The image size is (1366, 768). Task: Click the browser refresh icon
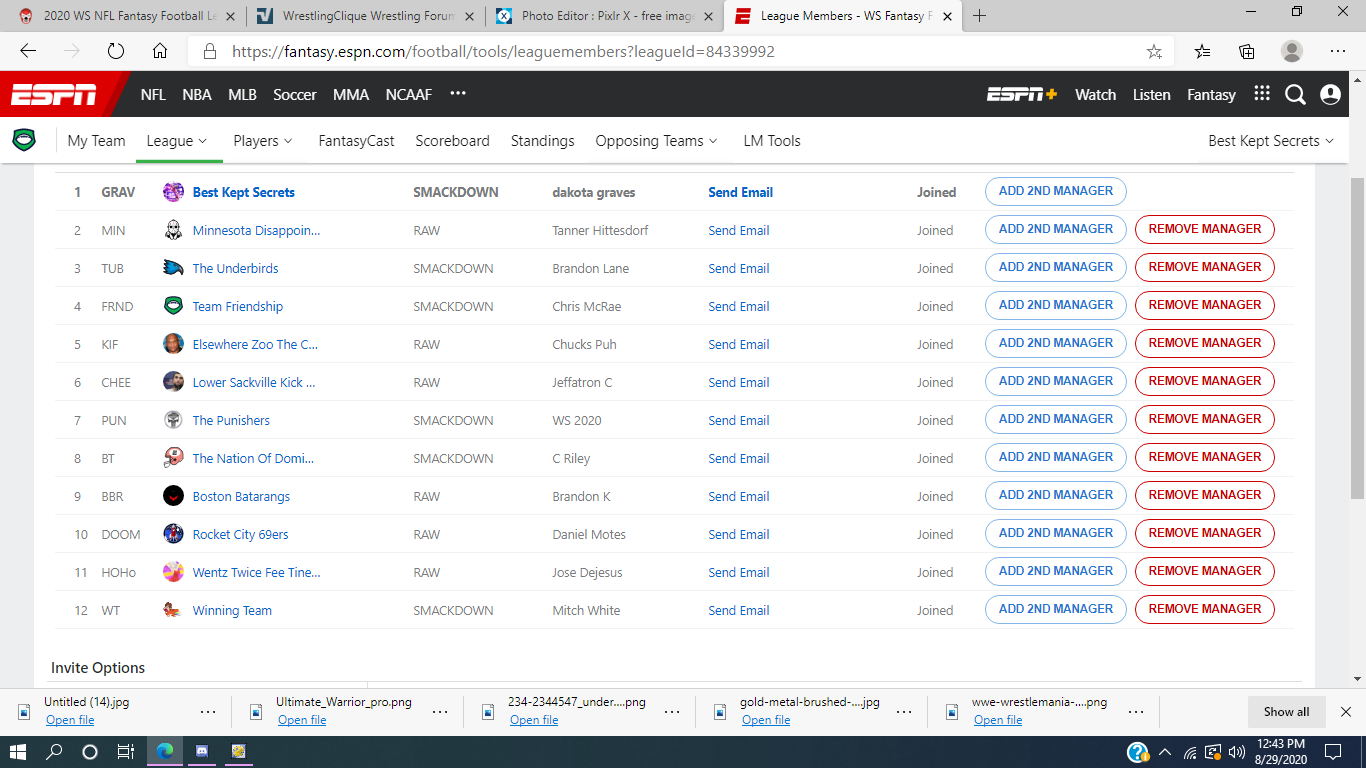pyautogui.click(x=115, y=52)
